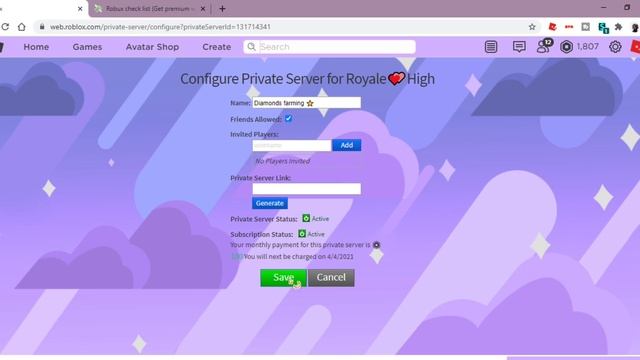Click the 'No Players Invited' text
The image size is (640, 360).
pos(282,161)
